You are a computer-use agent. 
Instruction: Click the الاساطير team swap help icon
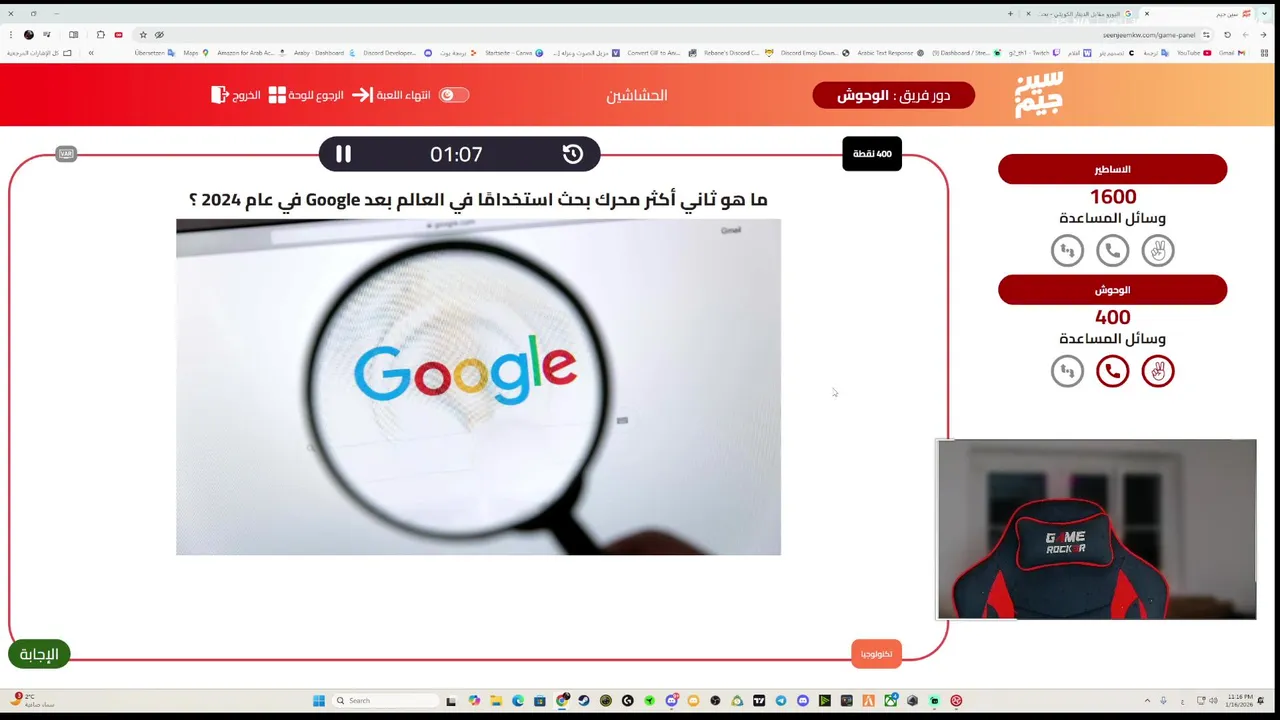point(1068,251)
